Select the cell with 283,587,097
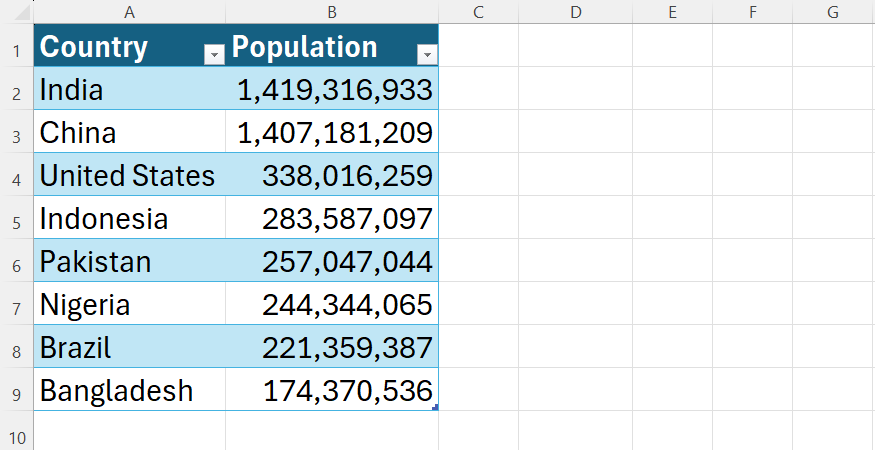 coord(332,217)
